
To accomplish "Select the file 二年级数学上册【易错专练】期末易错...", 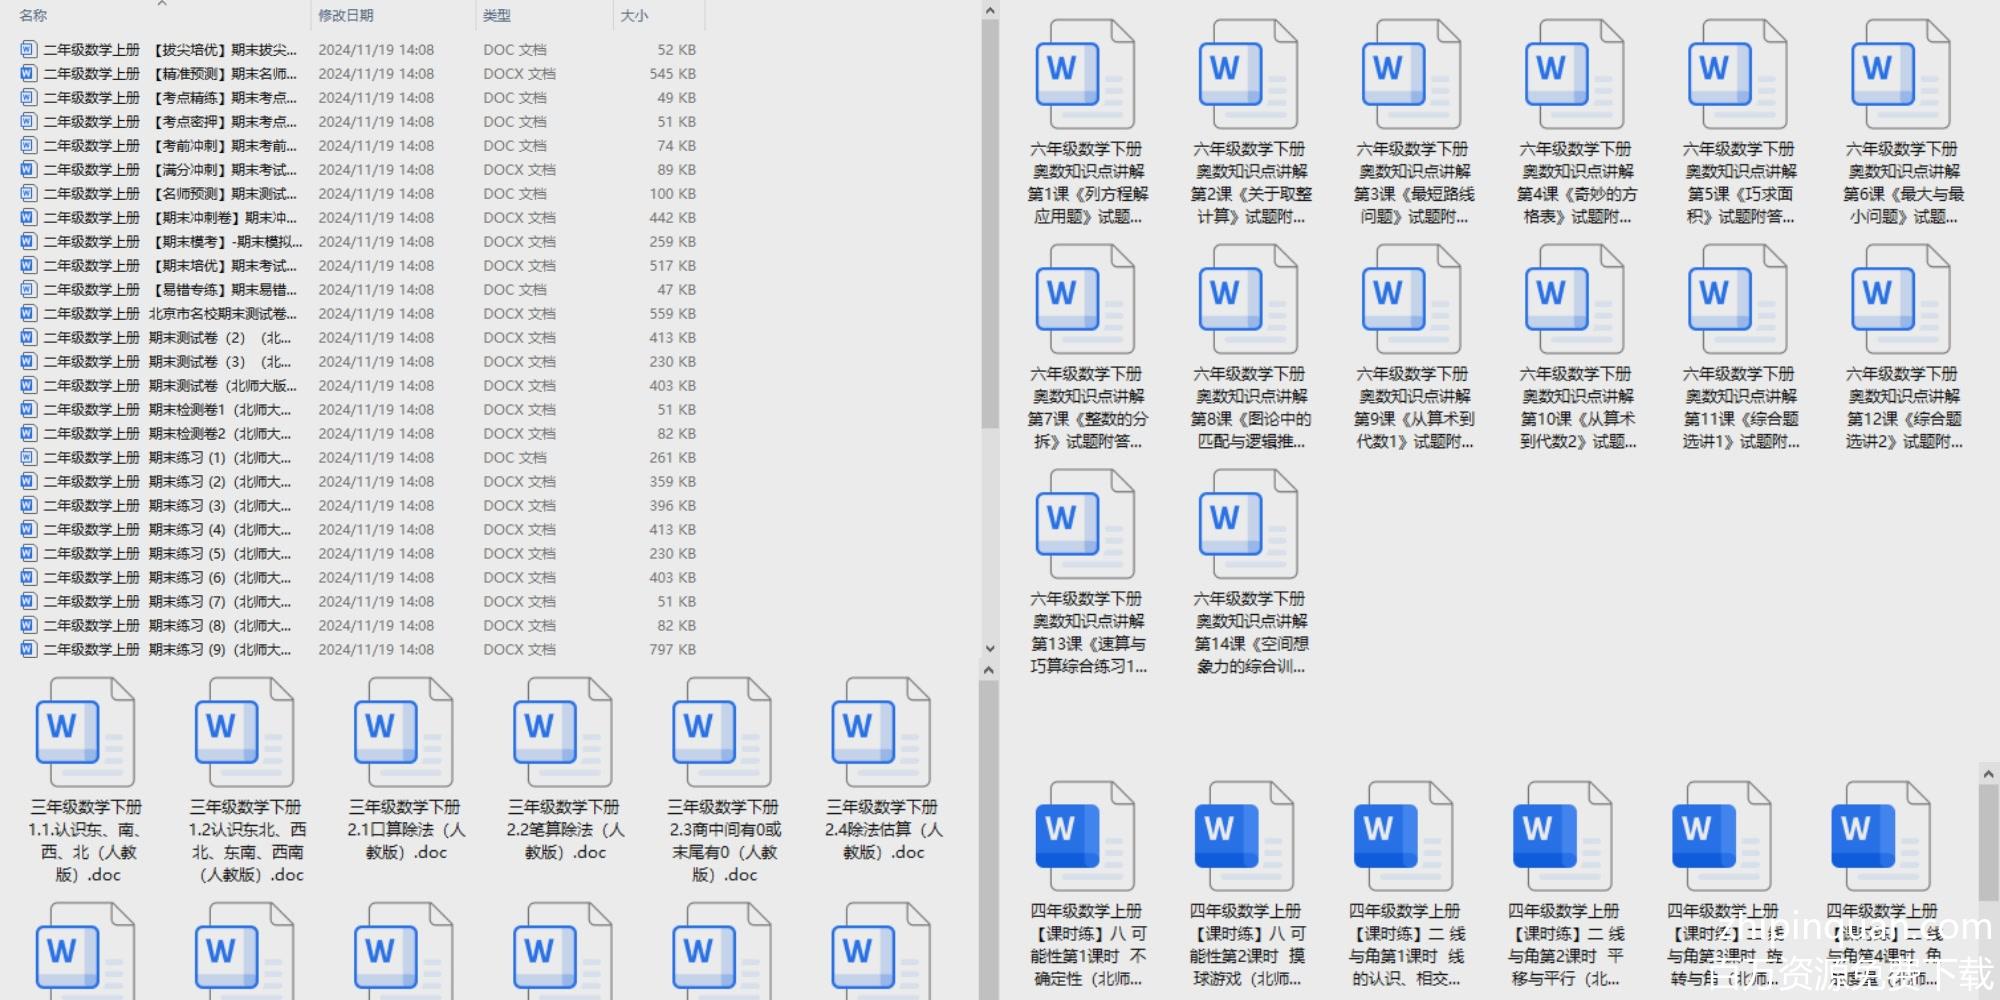I will 170,289.
